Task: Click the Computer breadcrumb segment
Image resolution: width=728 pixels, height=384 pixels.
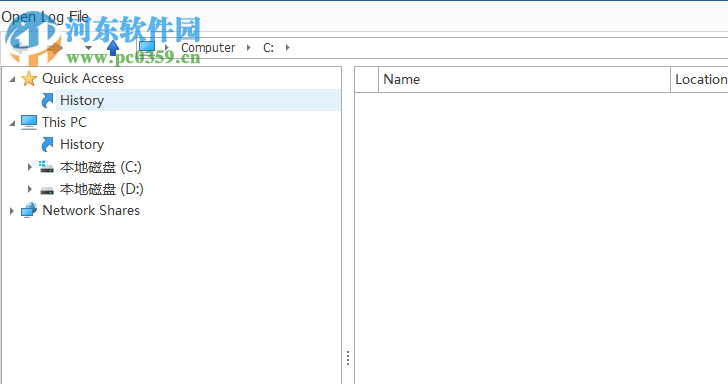Action: tap(208, 47)
